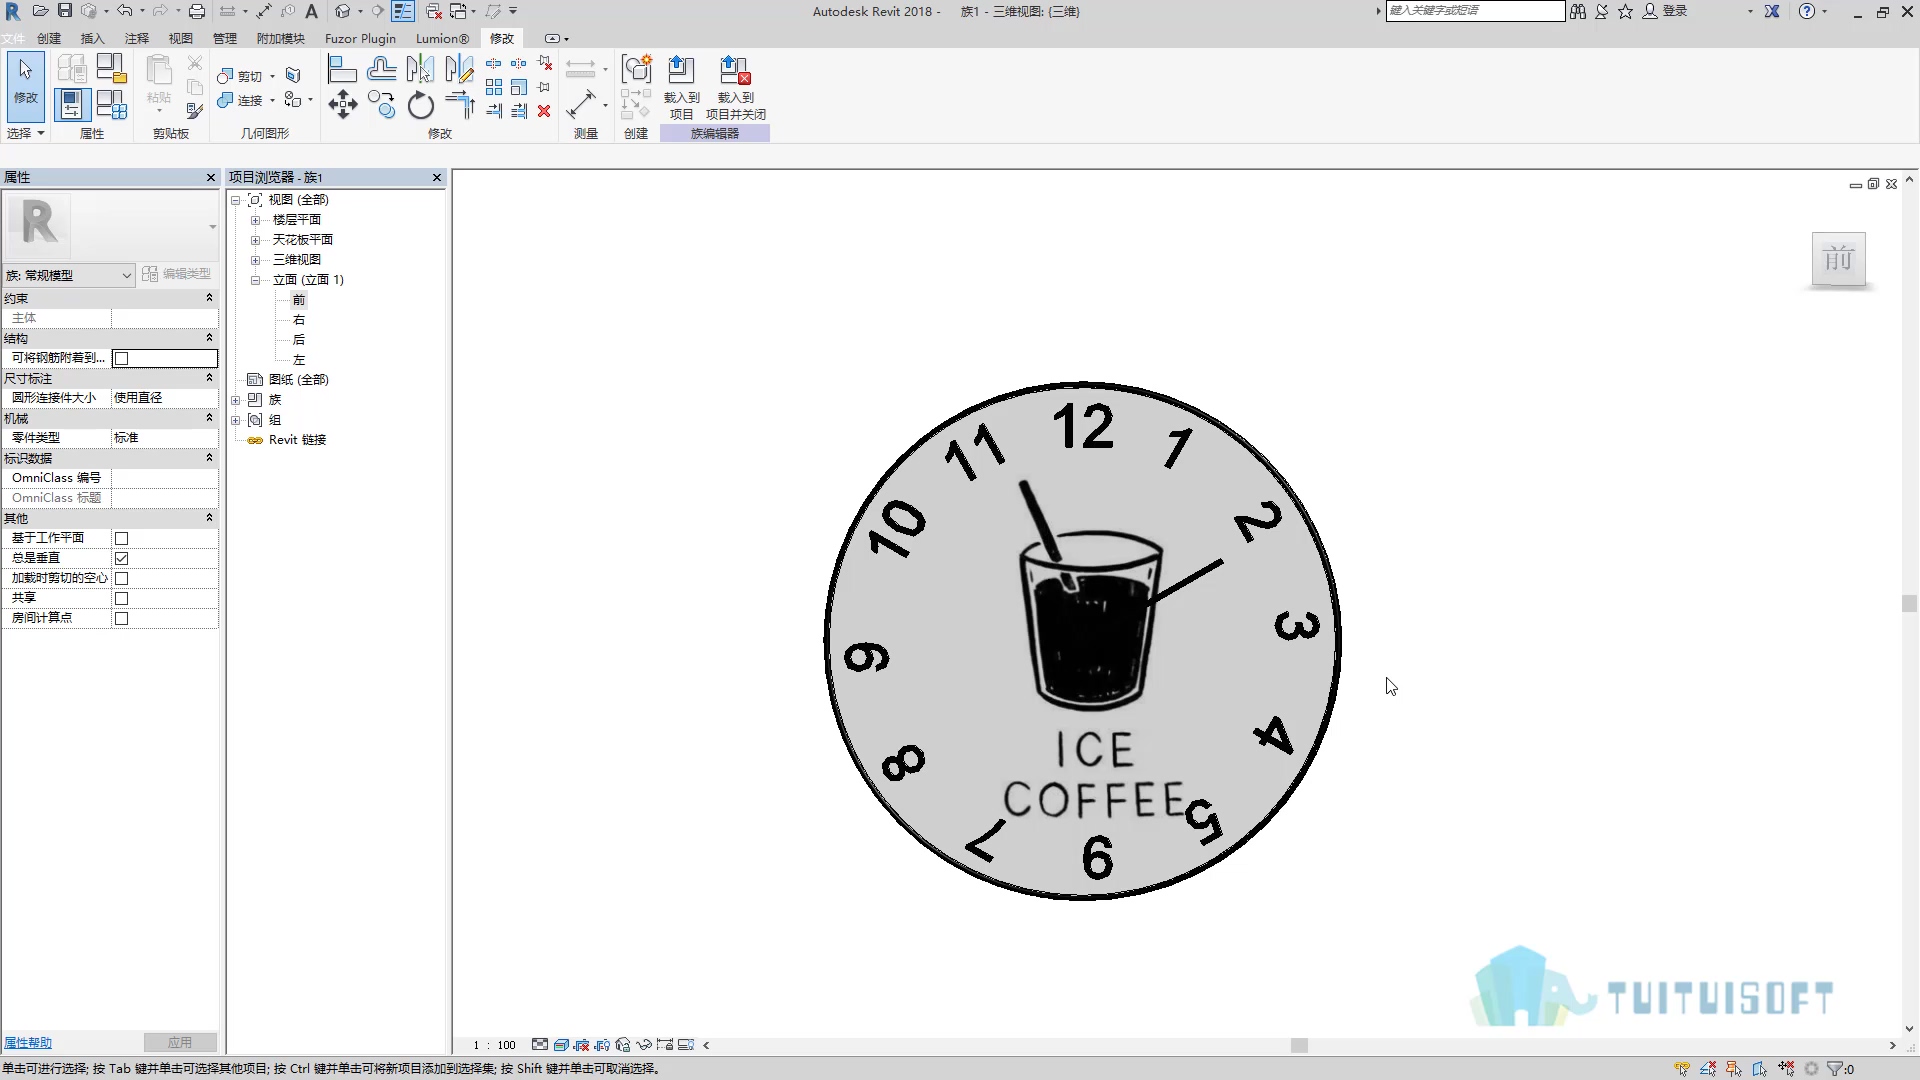
Task: Use Mirror - Pick Axis tool
Action: [421, 69]
